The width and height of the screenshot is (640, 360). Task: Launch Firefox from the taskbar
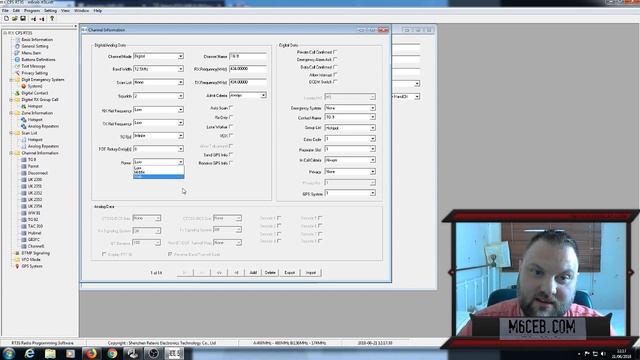91,353
